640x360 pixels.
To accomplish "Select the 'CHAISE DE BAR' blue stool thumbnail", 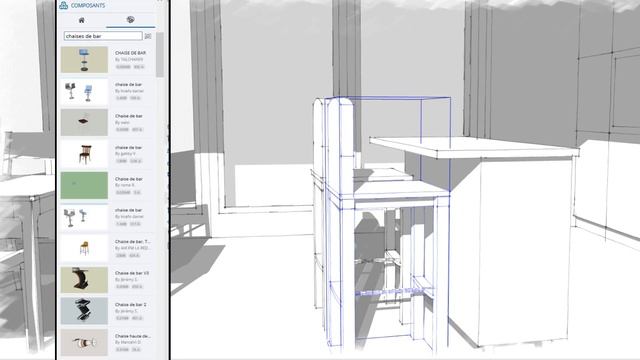I will click(84, 60).
